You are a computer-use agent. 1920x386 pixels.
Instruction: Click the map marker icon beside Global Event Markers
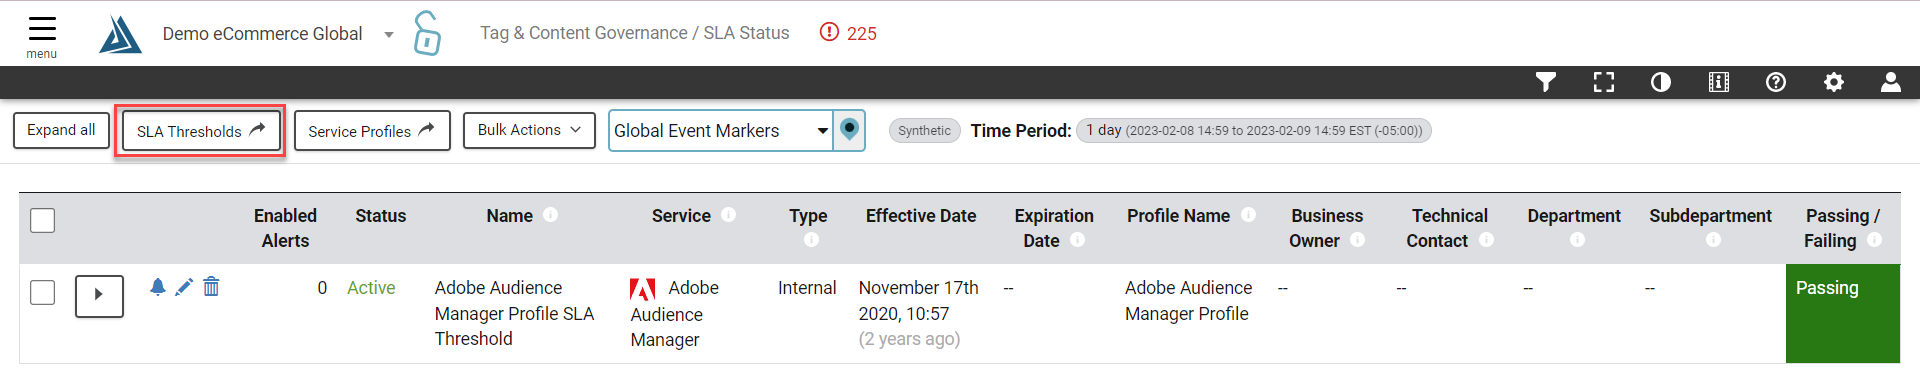click(849, 130)
